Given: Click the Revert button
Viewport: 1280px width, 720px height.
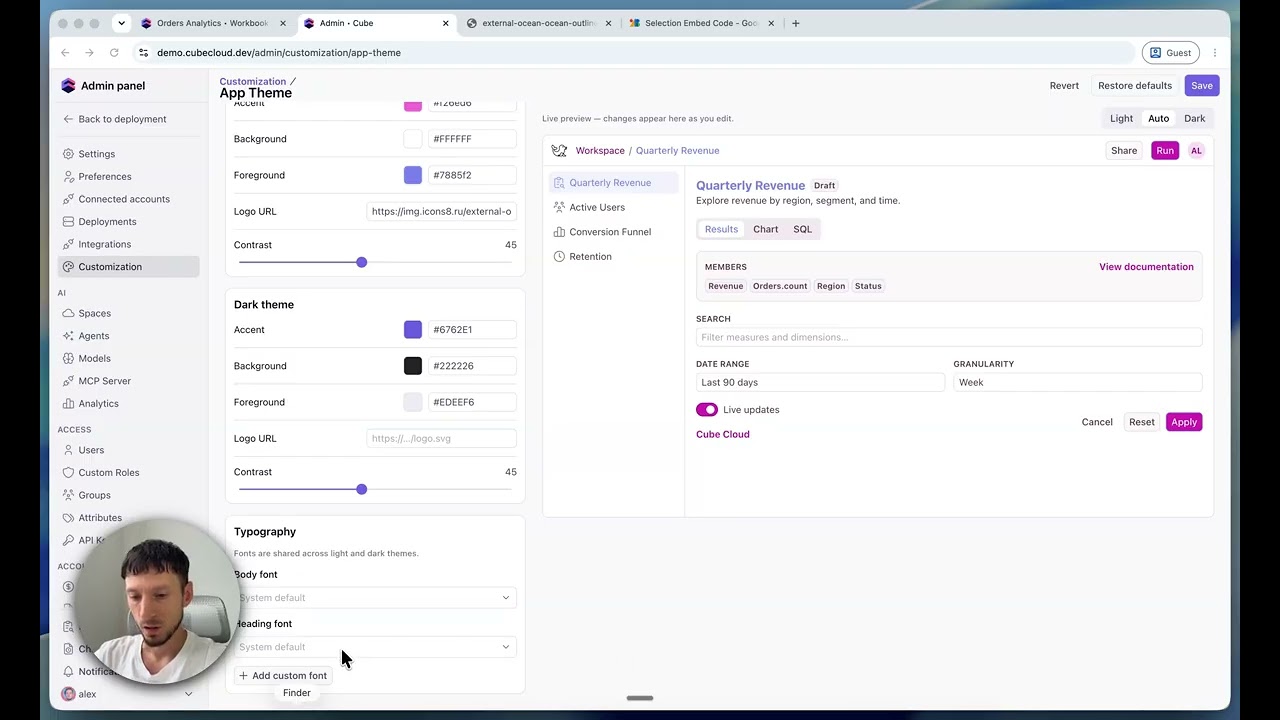Looking at the screenshot, I should (1064, 86).
